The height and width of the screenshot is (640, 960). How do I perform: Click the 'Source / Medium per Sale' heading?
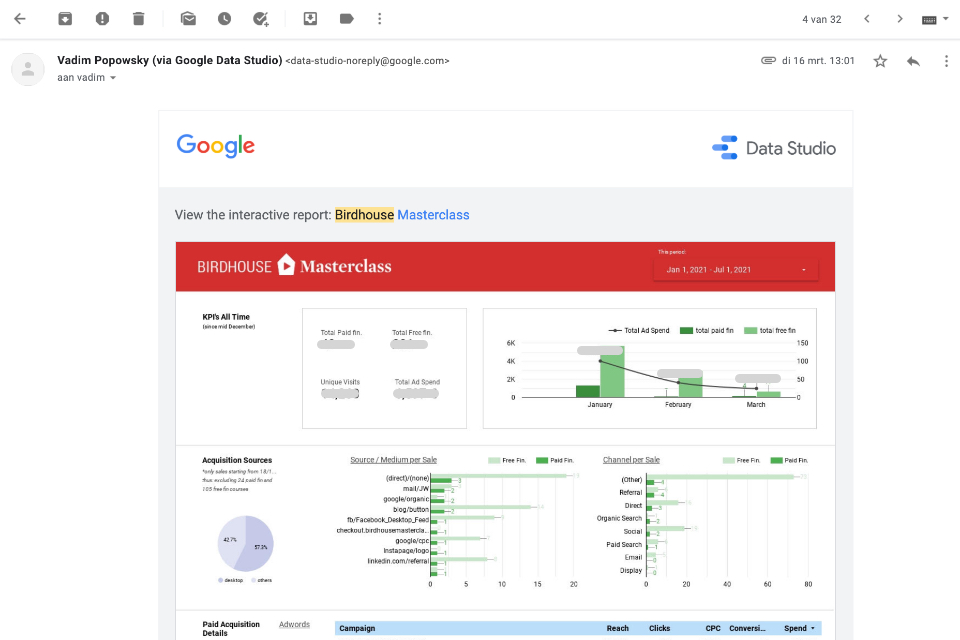point(393,460)
